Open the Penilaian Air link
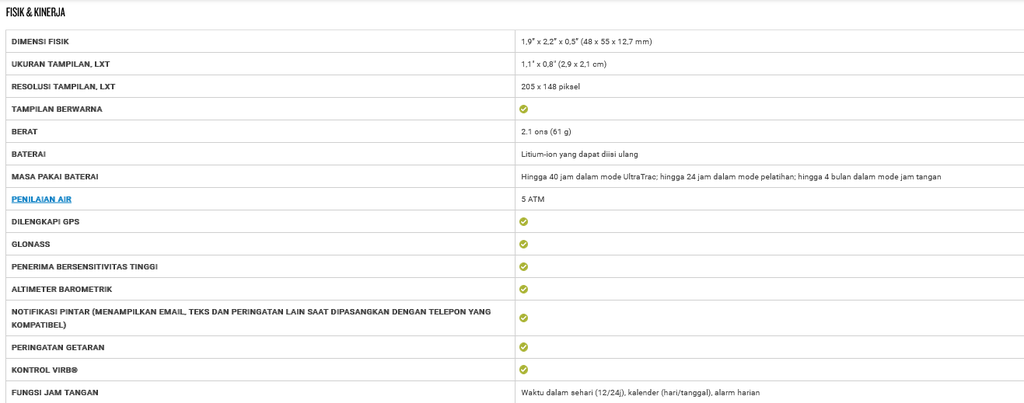 (41, 199)
